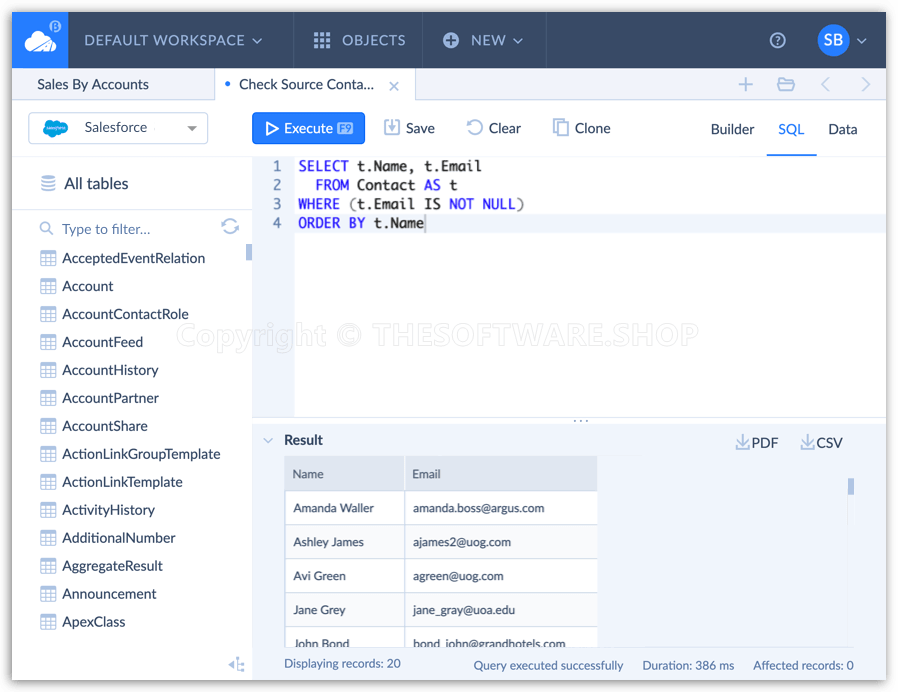Viewport: 898px width, 692px height.
Task: Open a new query tab with plus icon
Action: 746,85
